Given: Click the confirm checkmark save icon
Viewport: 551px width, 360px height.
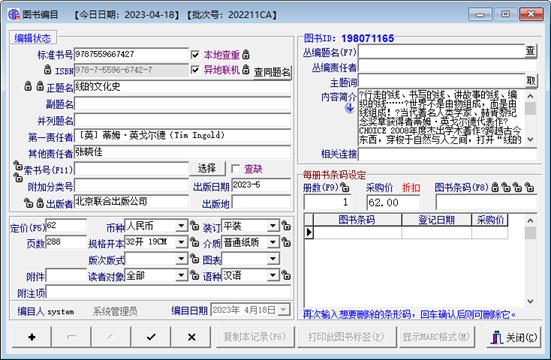Looking at the screenshot, I should (151, 337).
